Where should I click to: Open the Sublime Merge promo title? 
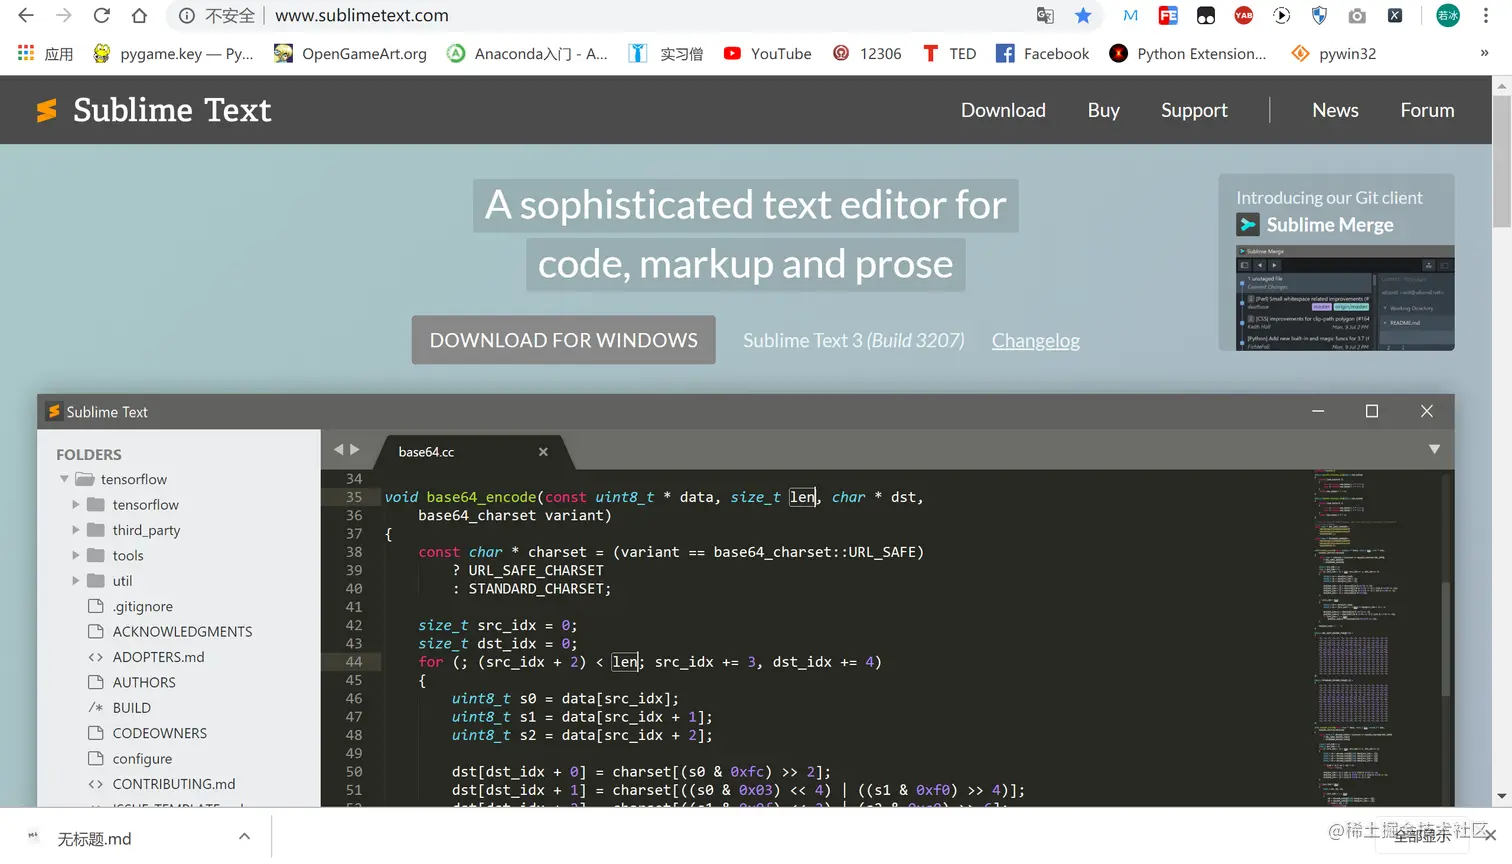1329,225
